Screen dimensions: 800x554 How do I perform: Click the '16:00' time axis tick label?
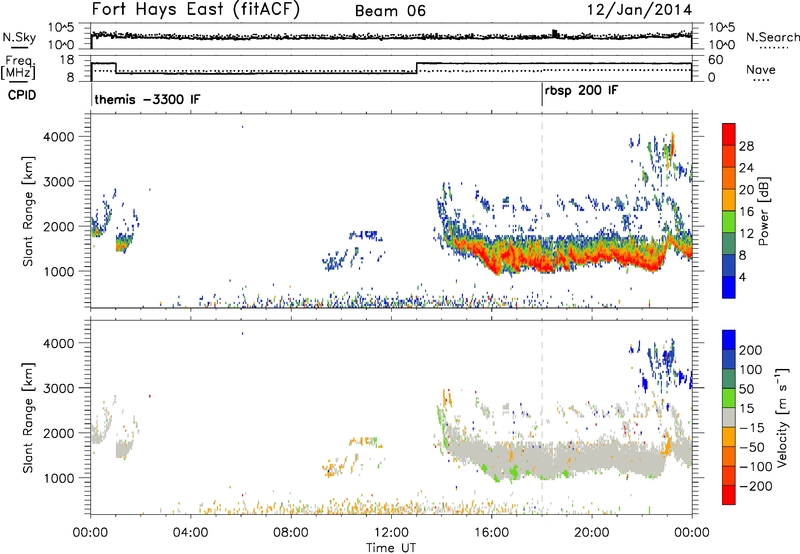pos(491,533)
